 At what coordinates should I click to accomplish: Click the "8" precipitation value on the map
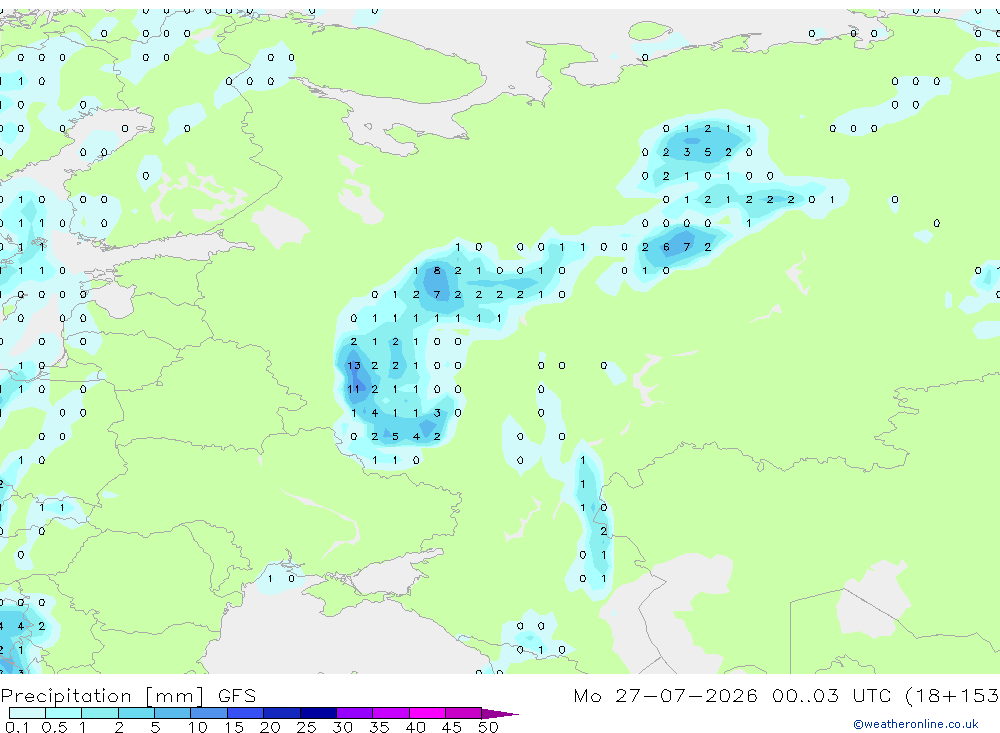click(x=437, y=270)
